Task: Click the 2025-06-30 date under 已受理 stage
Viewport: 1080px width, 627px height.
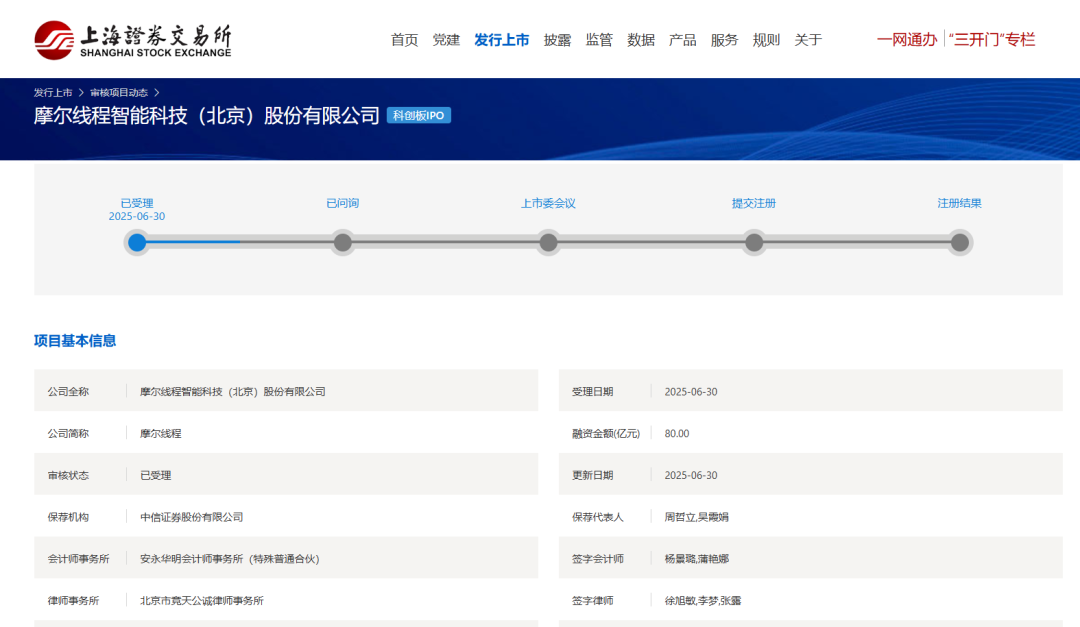Action: [x=137, y=216]
